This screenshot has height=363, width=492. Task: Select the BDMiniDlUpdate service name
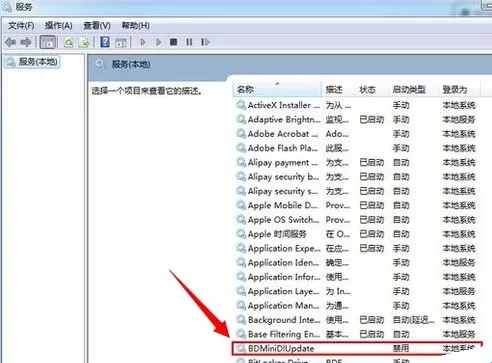(281, 349)
